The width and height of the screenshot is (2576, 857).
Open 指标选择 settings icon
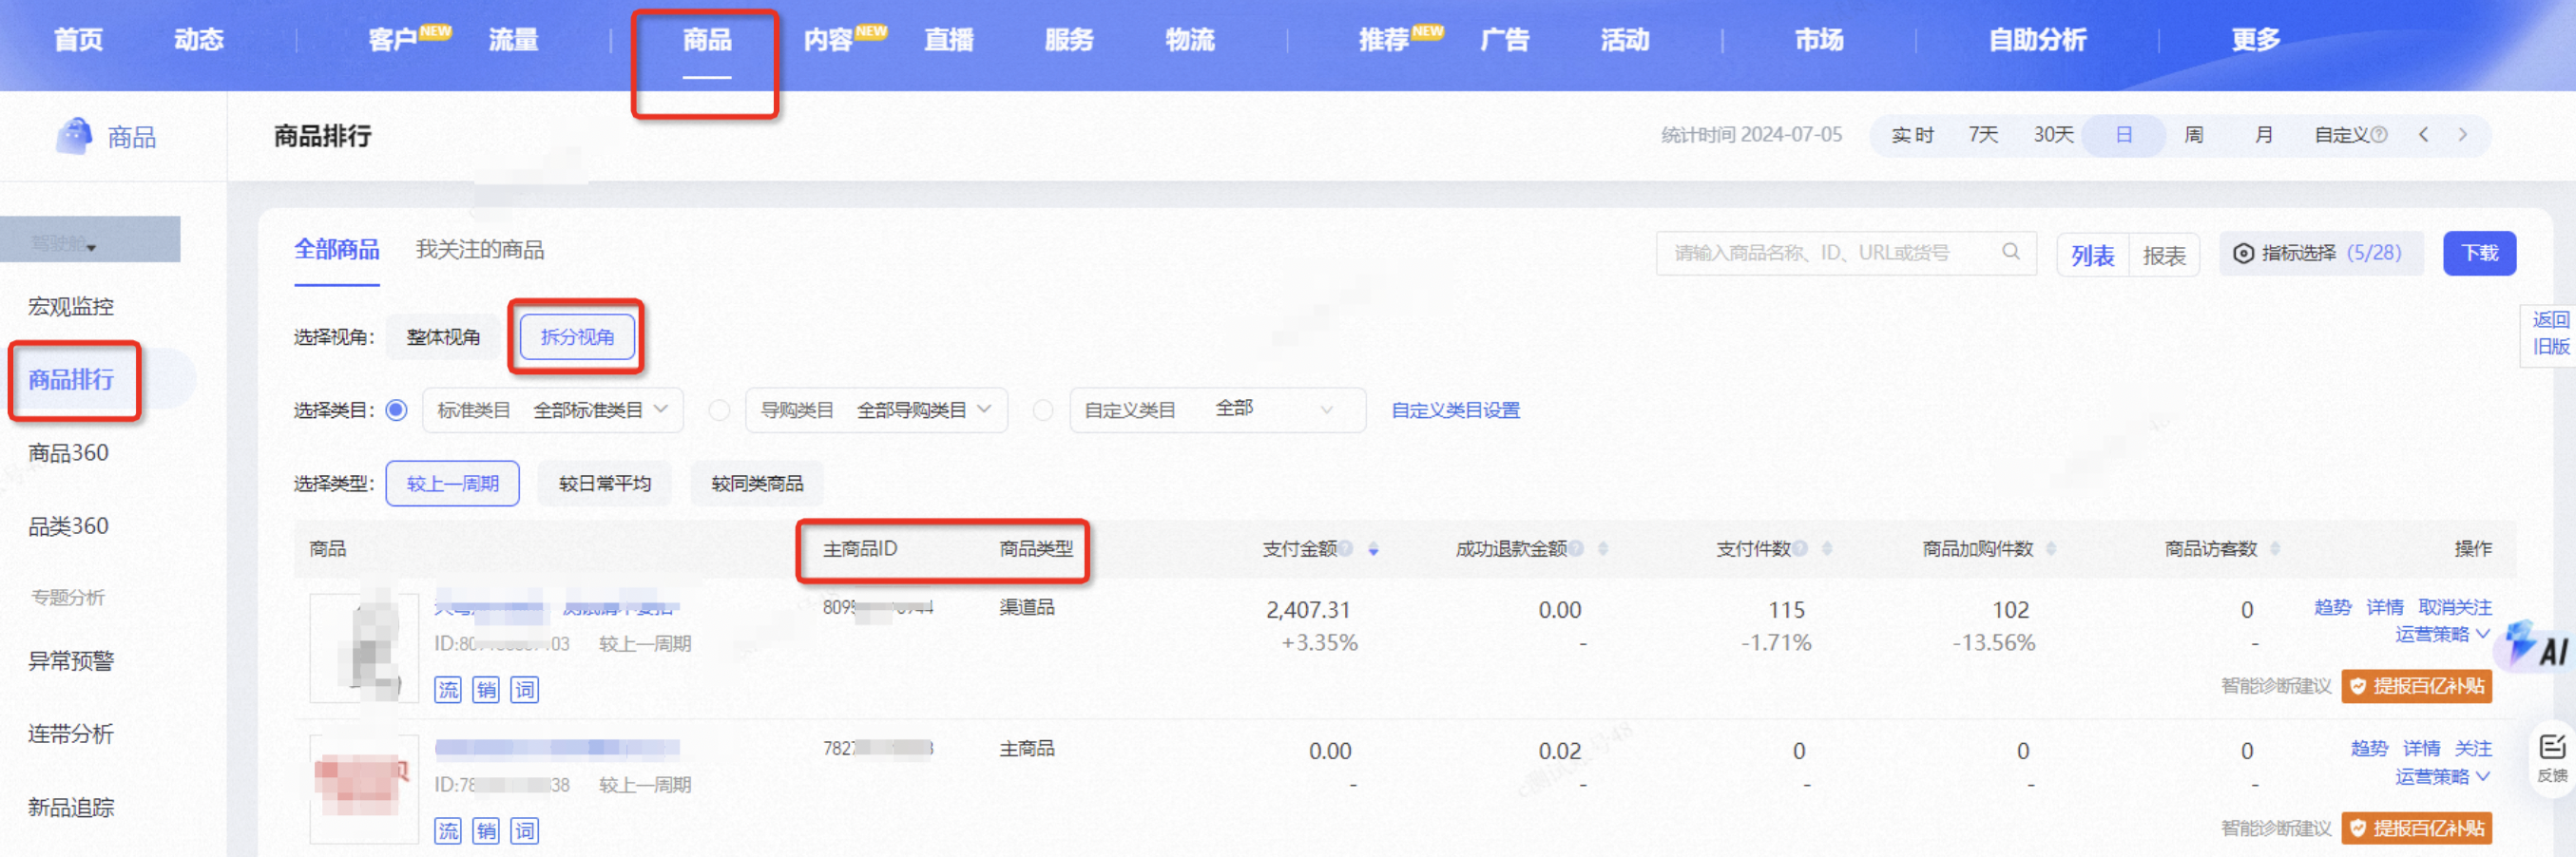click(x=2244, y=254)
